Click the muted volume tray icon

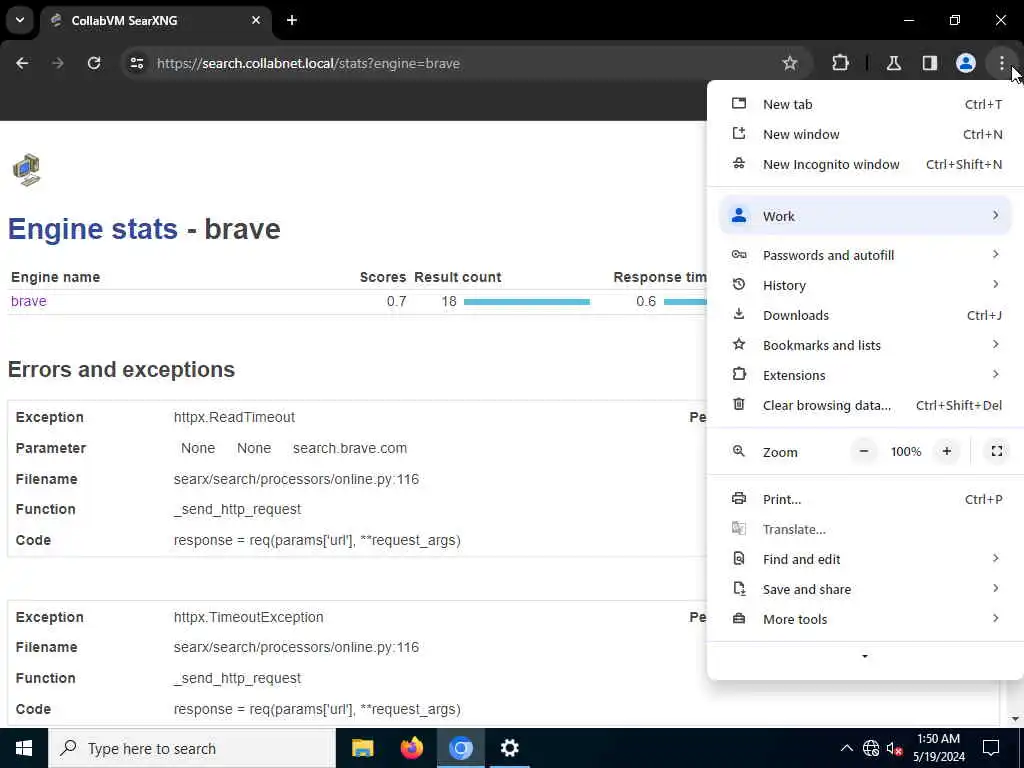tap(894, 748)
